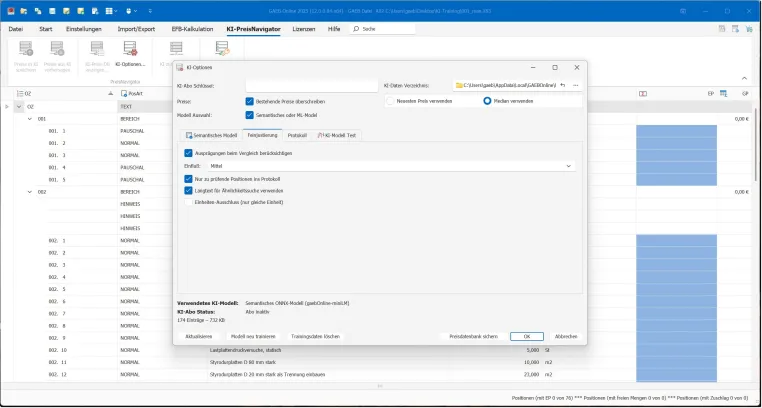Collapse the top-level 02 tree node

point(19,106)
